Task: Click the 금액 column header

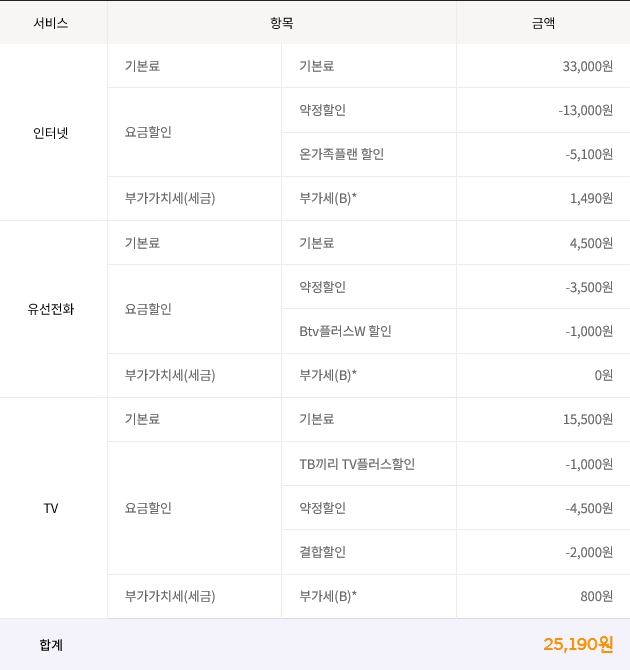Action: click(543, 22)
